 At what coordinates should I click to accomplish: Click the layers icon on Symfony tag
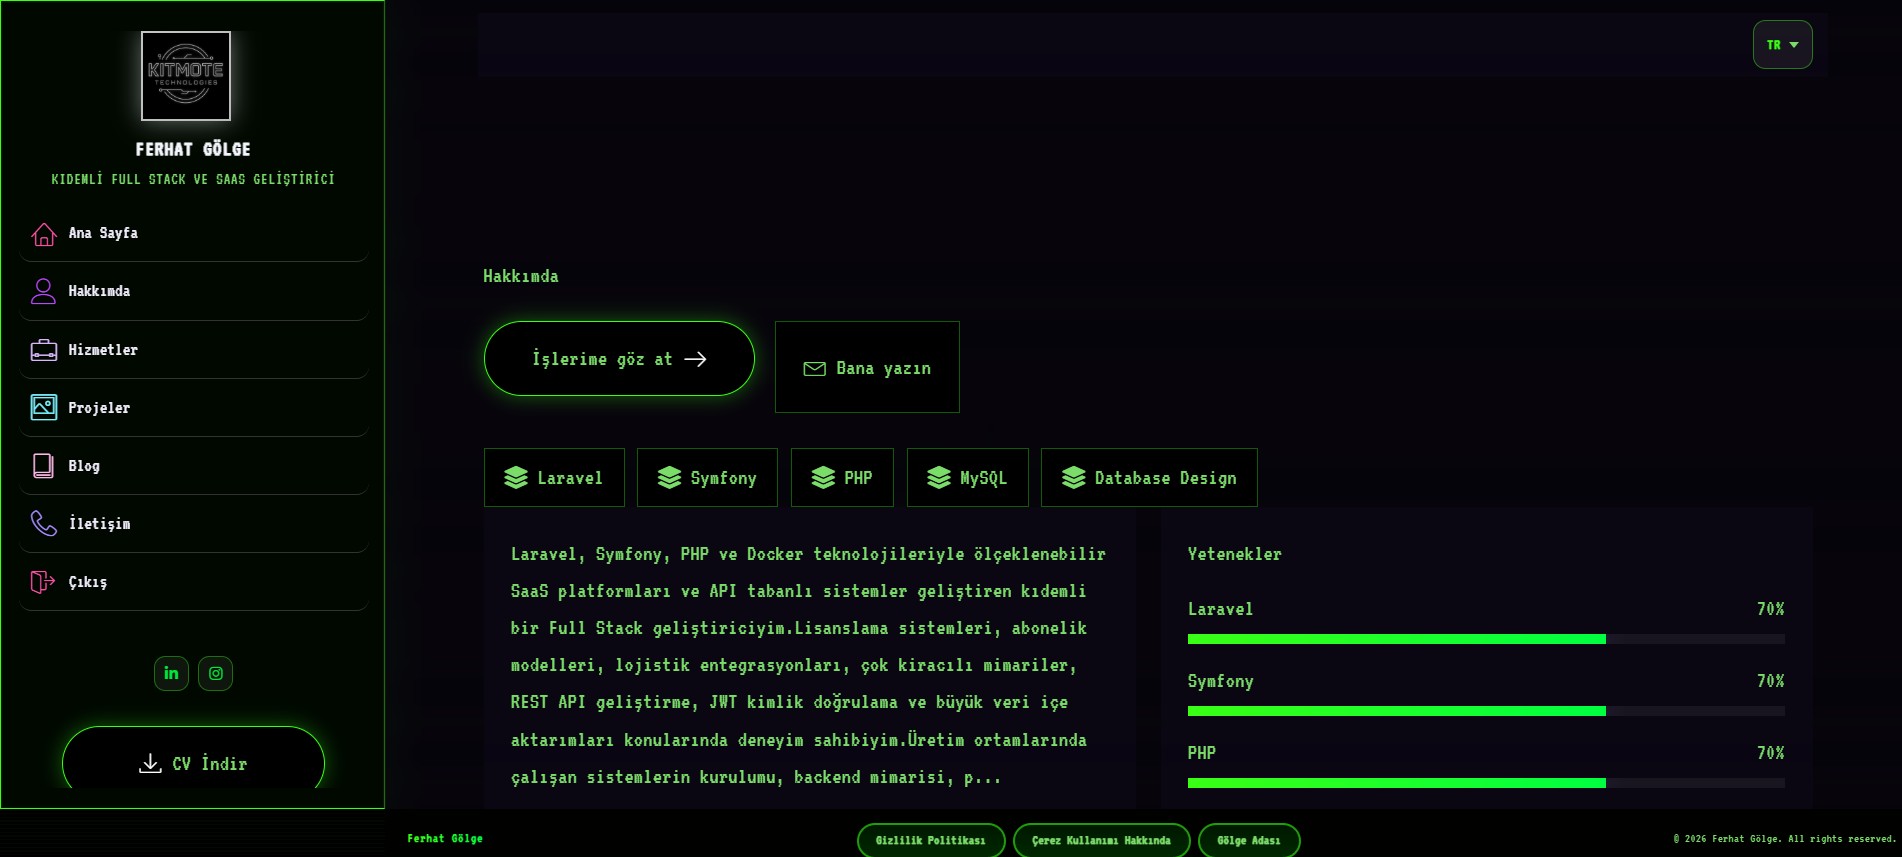(x=669, y=478)
